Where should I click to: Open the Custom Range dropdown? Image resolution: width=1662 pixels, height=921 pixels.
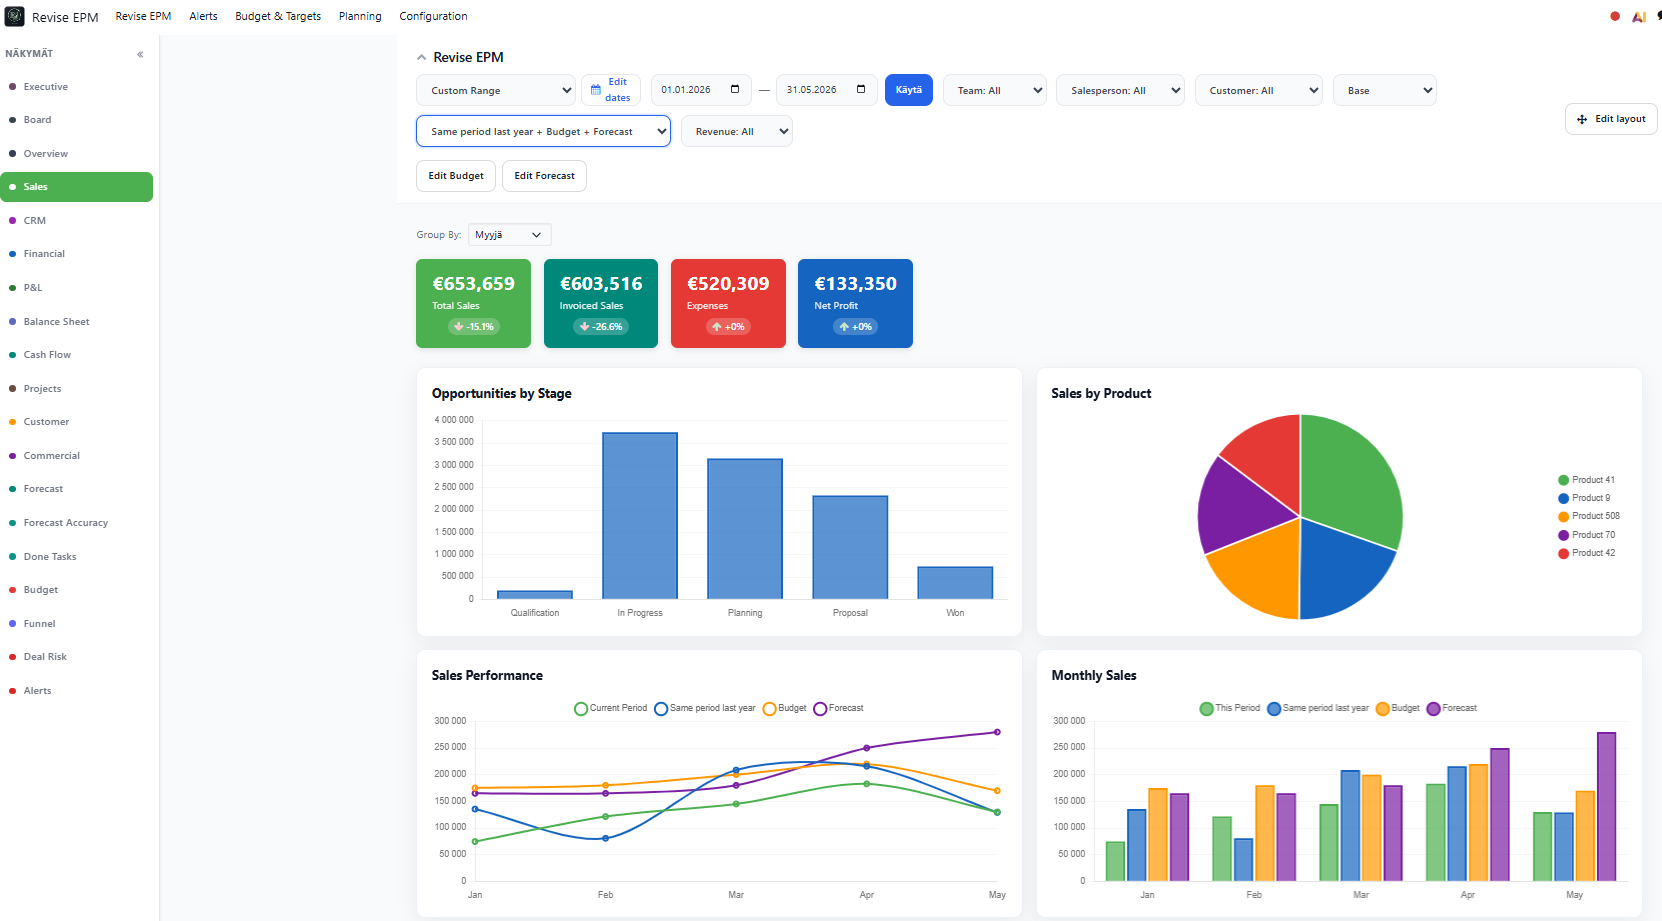pyautogui.click(x=496, y=90)
